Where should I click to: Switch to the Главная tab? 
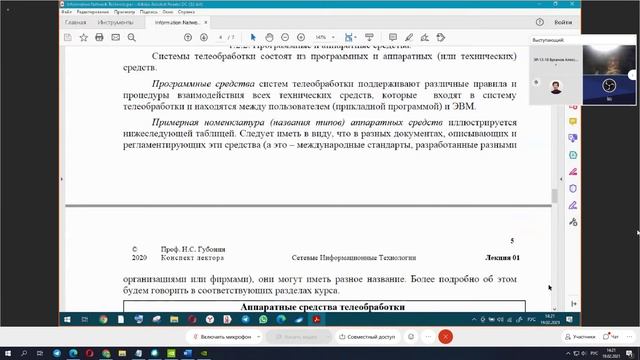pos(76,22)
